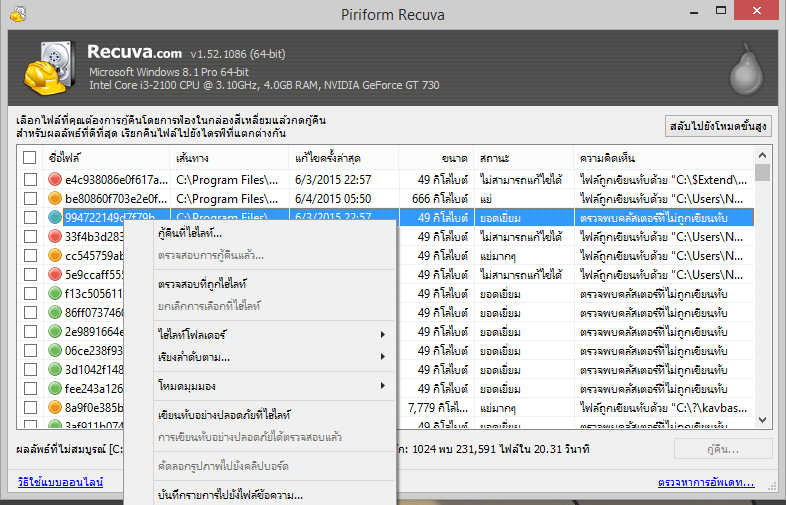786x505 pixels.
Task: Check the box for 86ff073746 file
Action: [31, 313]
